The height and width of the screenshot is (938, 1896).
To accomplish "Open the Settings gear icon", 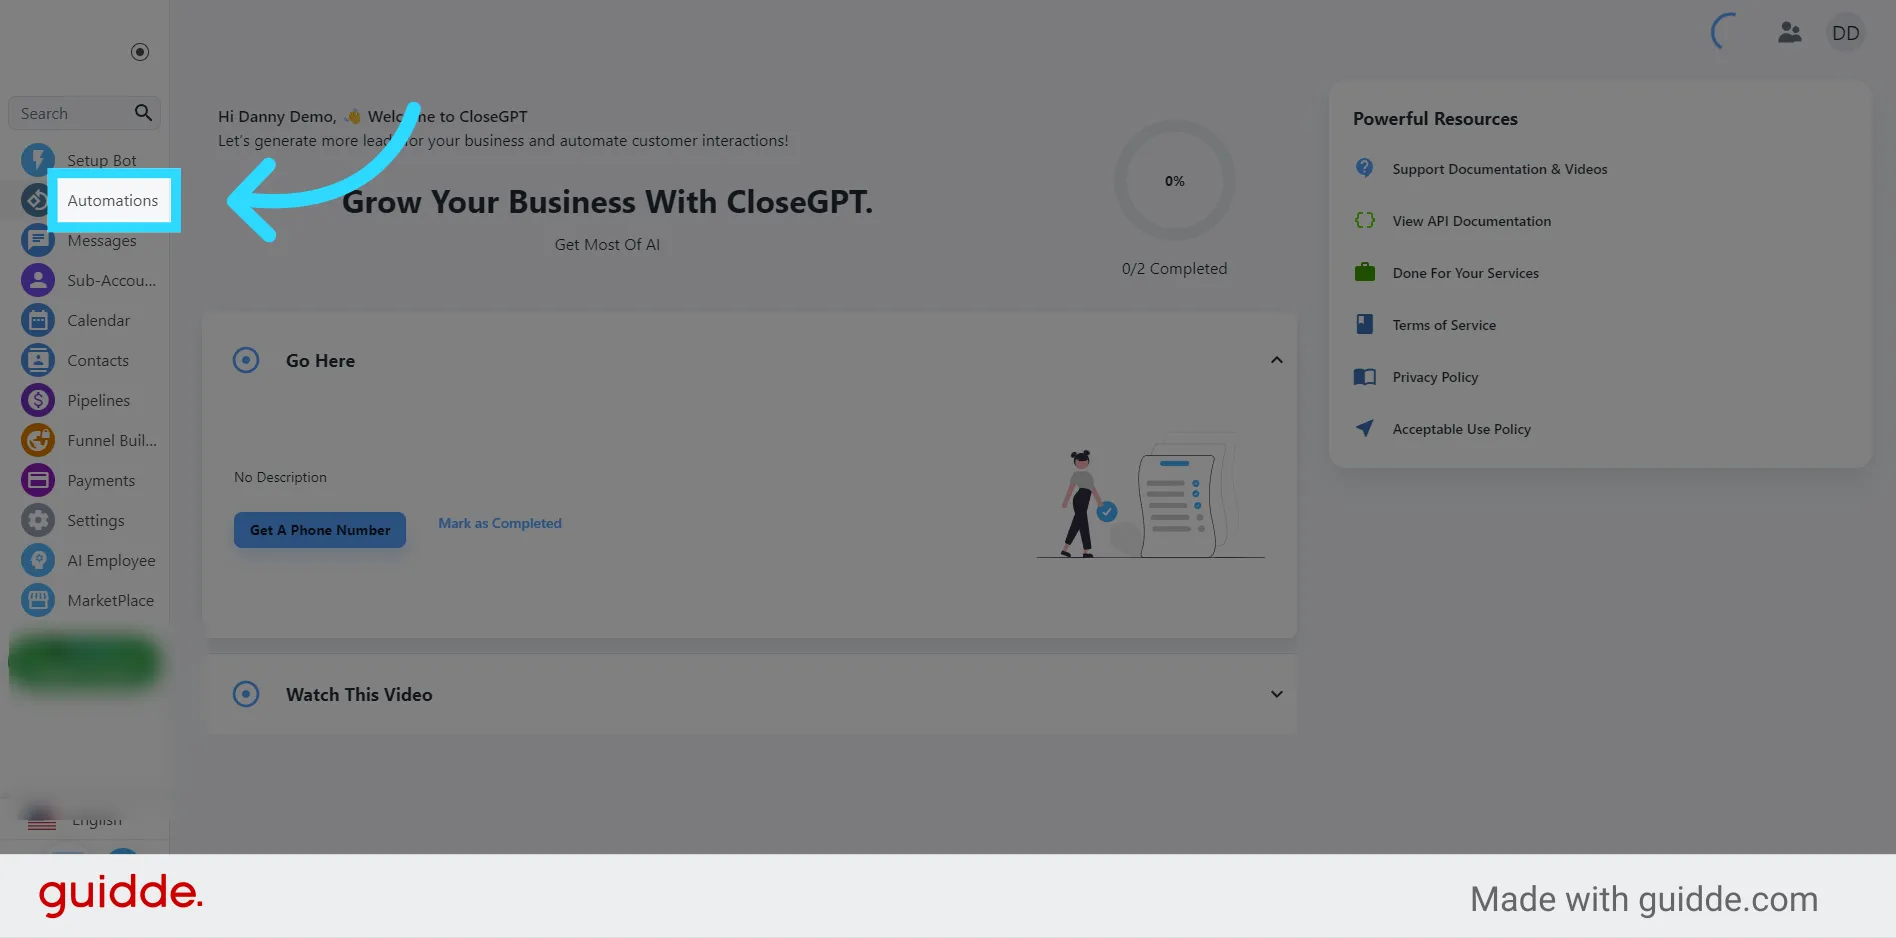I will click(38, 520).
